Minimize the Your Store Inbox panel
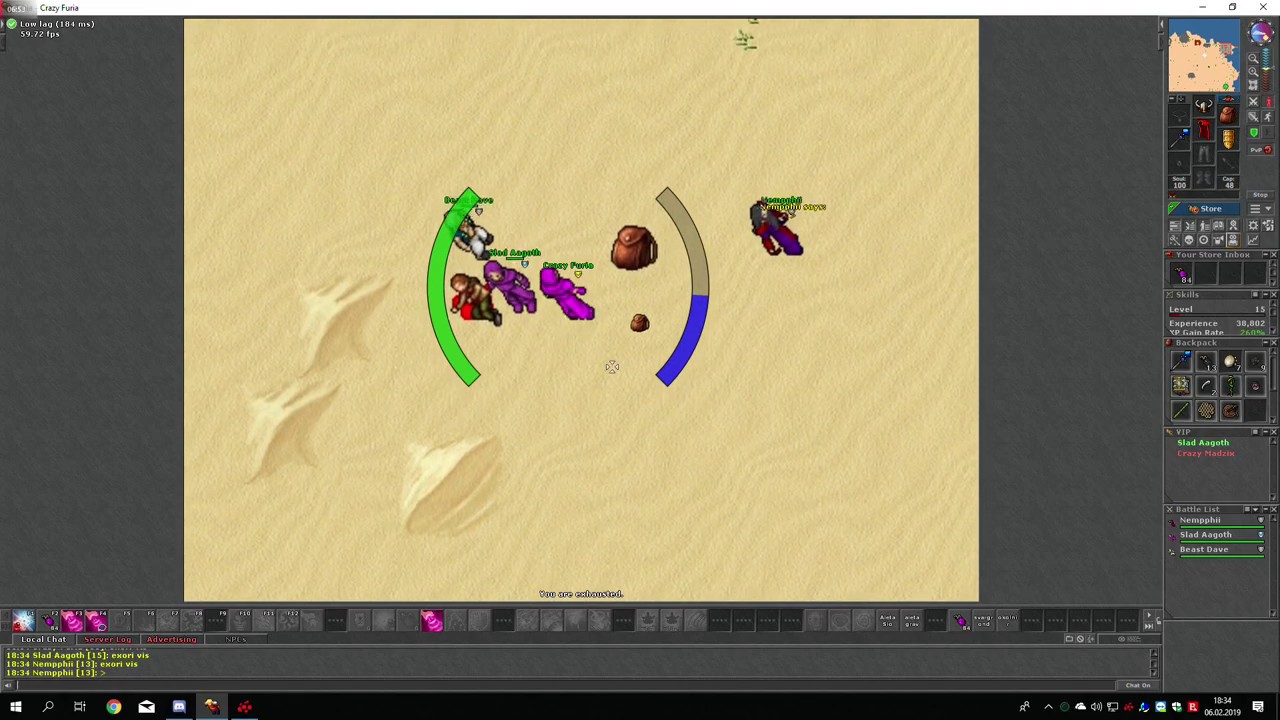This screenshot has width=1280, height=720. click(1264, 255)
